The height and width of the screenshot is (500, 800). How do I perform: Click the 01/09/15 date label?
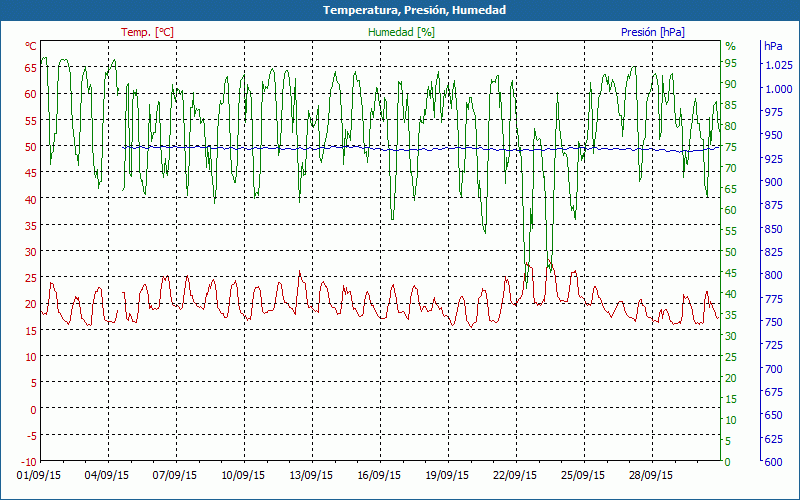(38, 475)
